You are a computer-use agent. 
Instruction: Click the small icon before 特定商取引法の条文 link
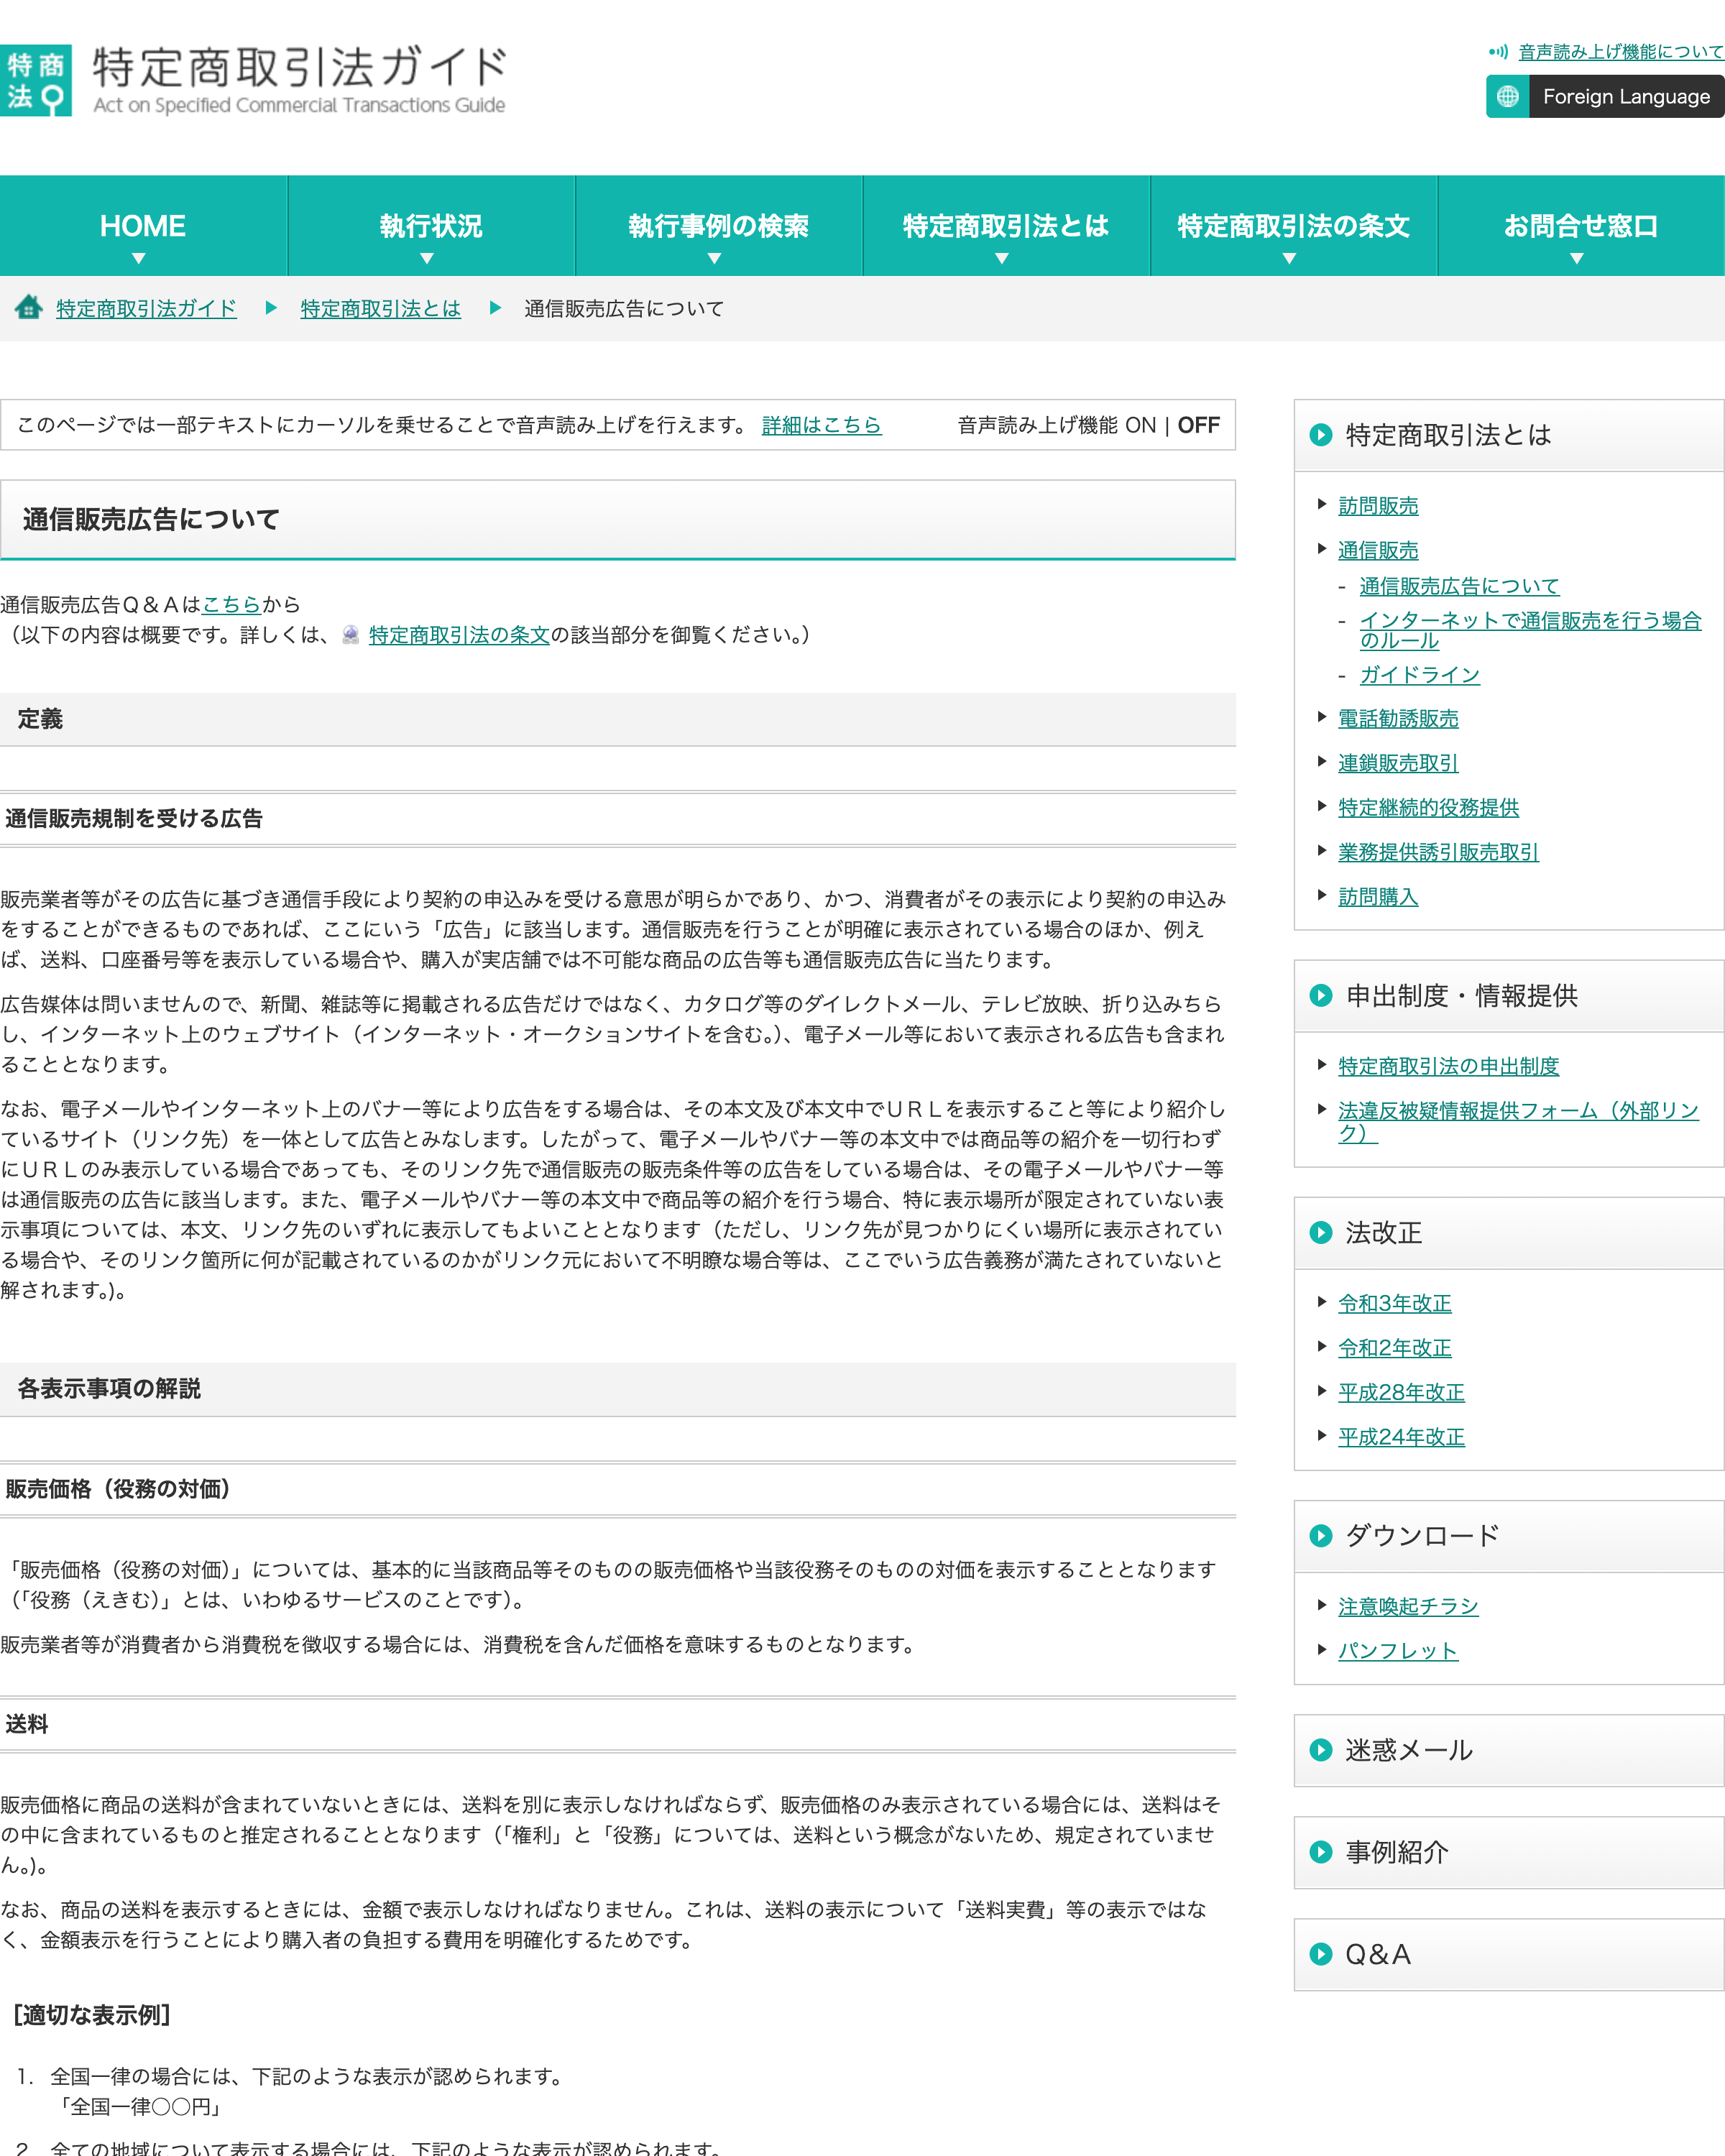pos(350,635)
